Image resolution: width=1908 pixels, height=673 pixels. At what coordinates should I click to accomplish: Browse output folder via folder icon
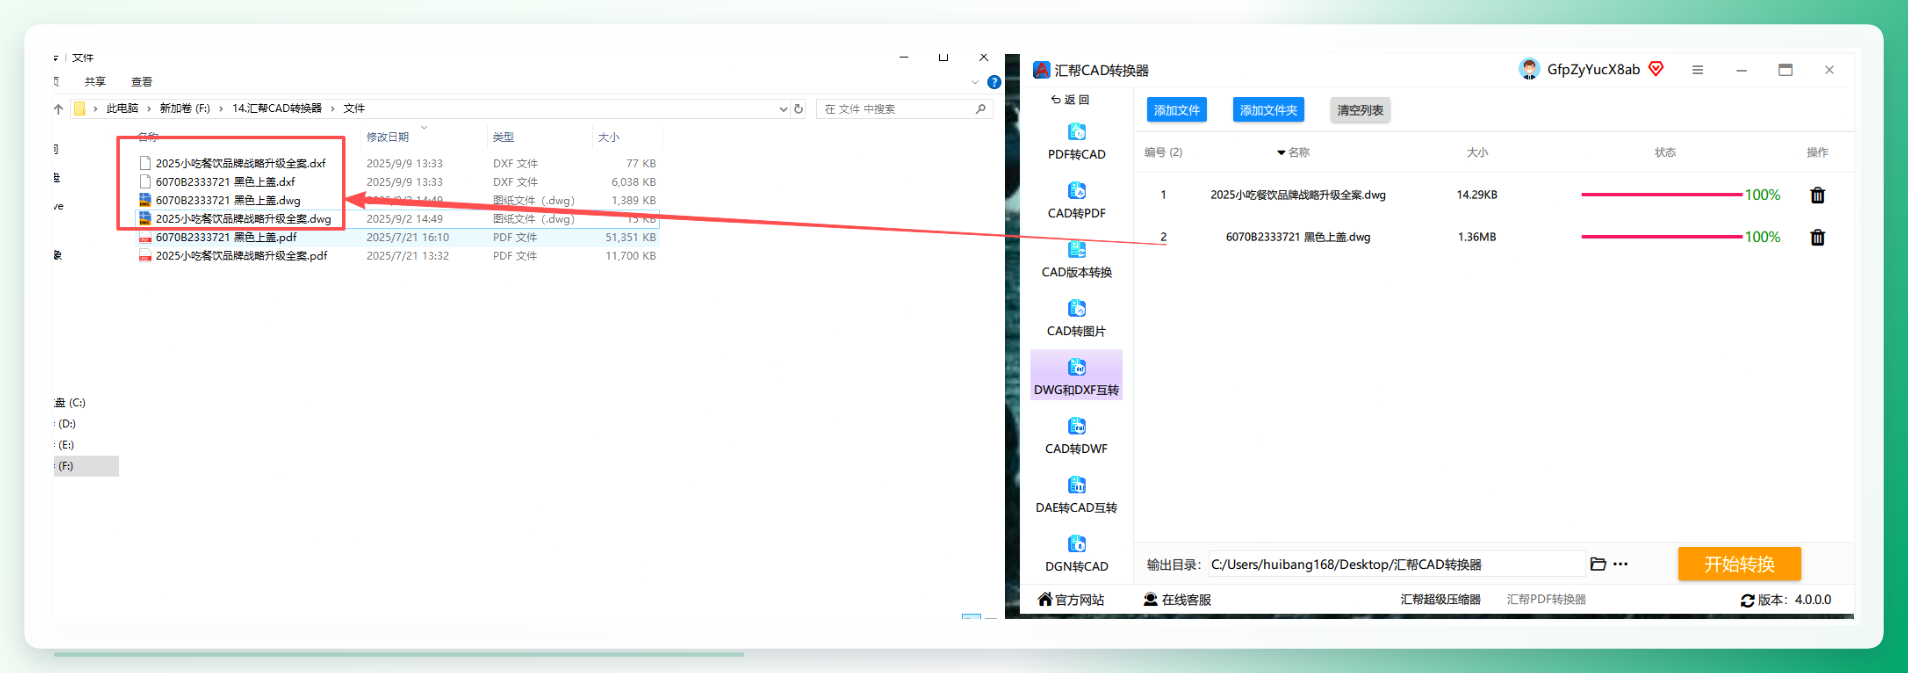(1597, 564)
